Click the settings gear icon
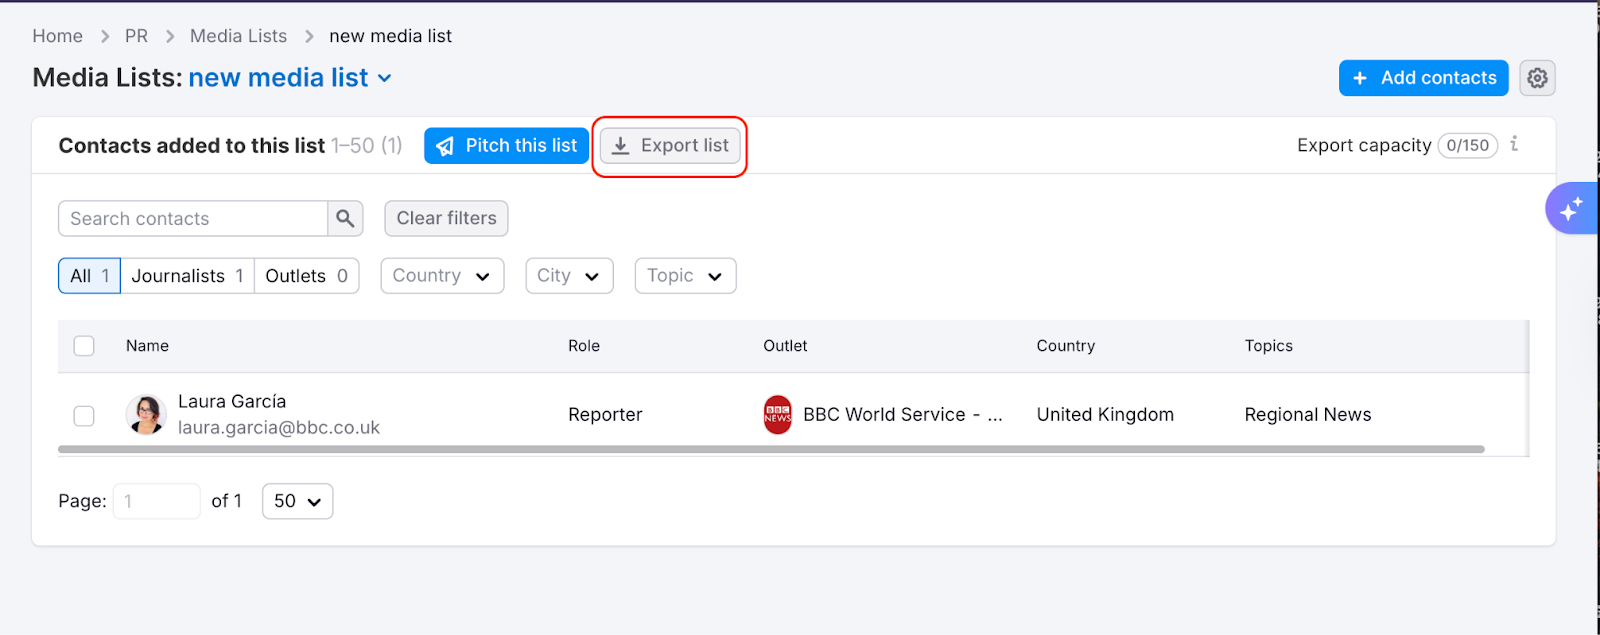The image size is (1600, 635). (x=1537, y=78)
